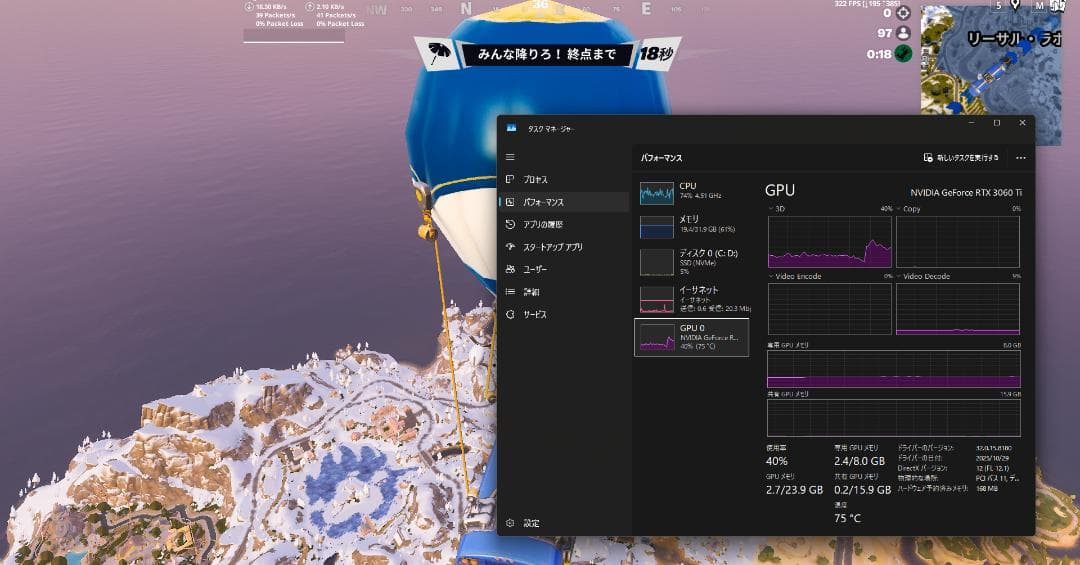1080x565 pixels.
Task: Click the 18秒 countdown on the banner
Action: click(x=655, y=53)
